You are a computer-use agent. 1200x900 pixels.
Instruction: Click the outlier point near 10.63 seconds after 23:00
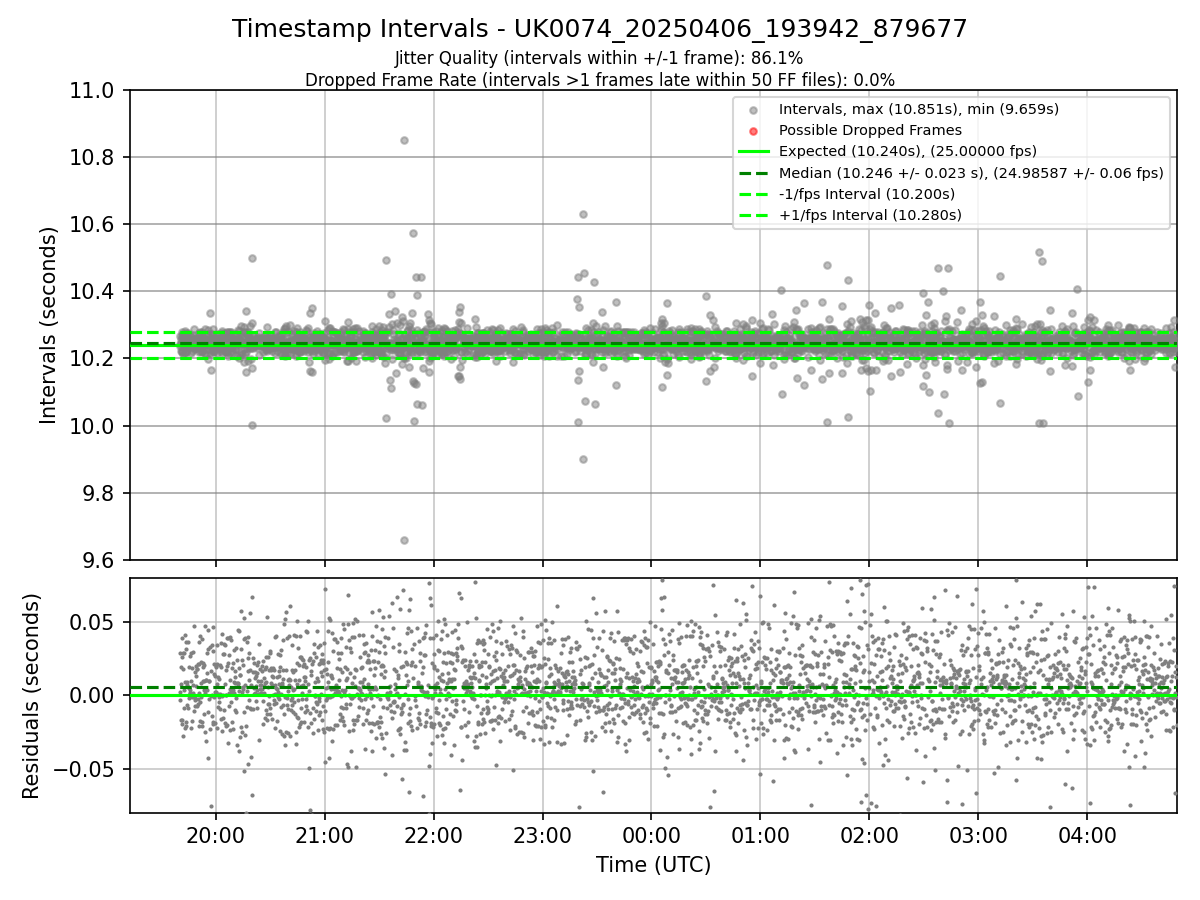(583, 214)
